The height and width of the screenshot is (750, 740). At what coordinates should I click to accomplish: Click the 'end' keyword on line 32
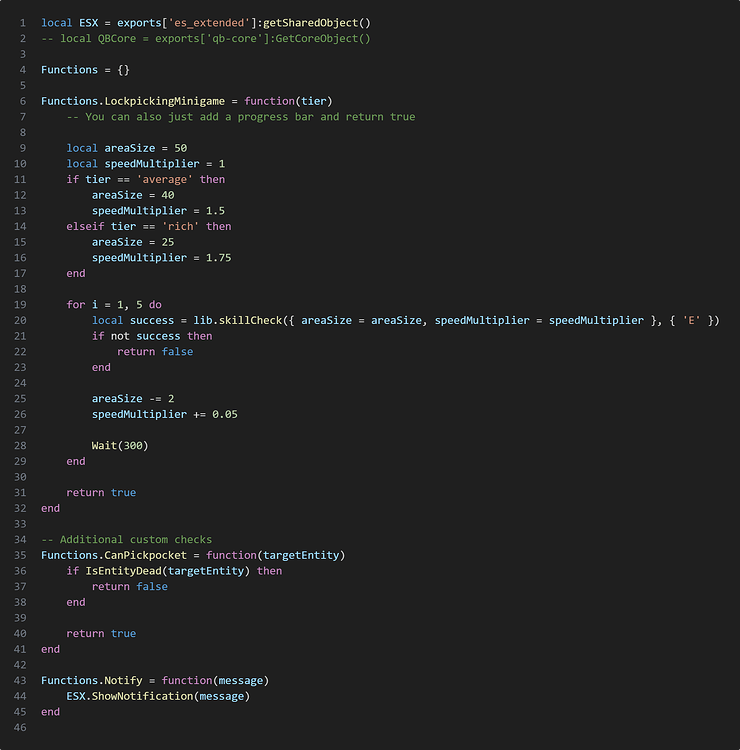(51, 508)
